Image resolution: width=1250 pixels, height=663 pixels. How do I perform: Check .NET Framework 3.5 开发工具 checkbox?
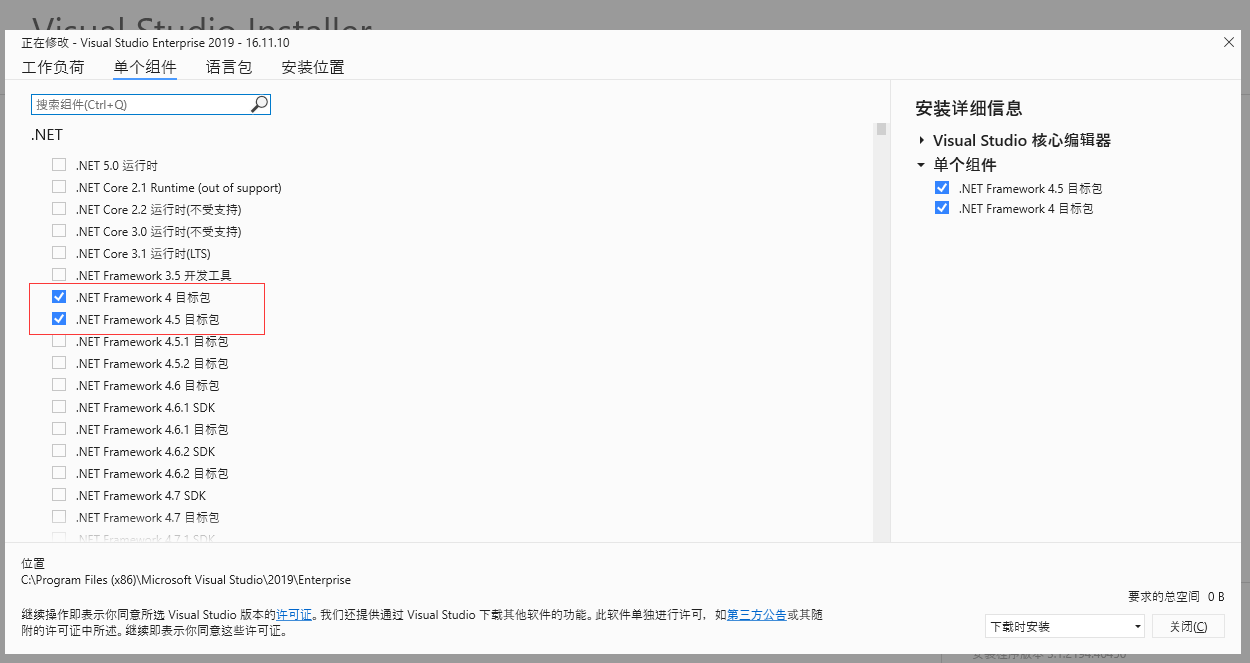[x=59, y=275]
